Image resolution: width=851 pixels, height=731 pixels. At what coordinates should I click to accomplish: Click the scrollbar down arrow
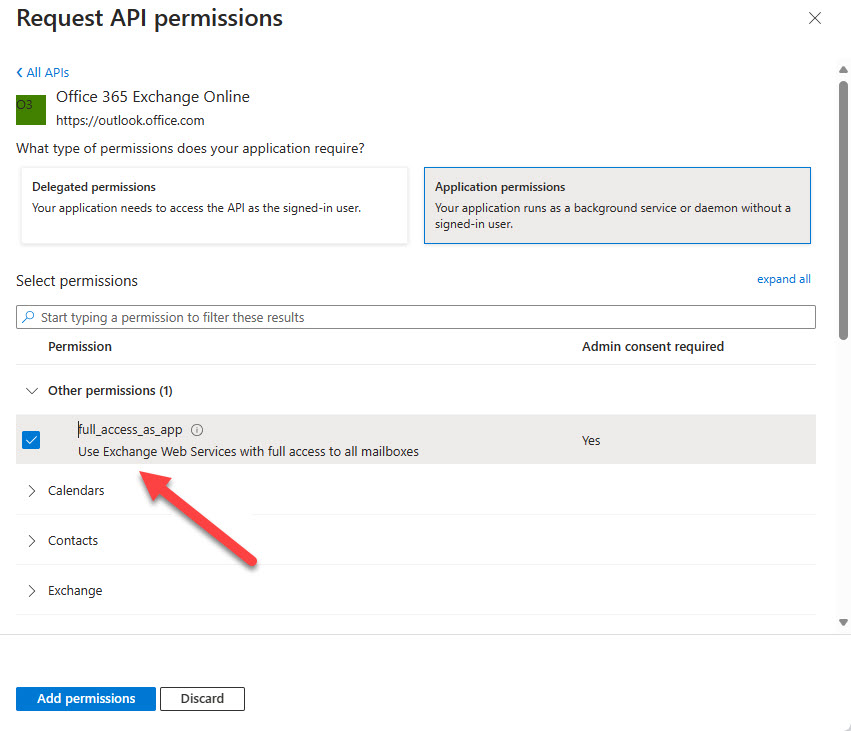click(843, 622)
